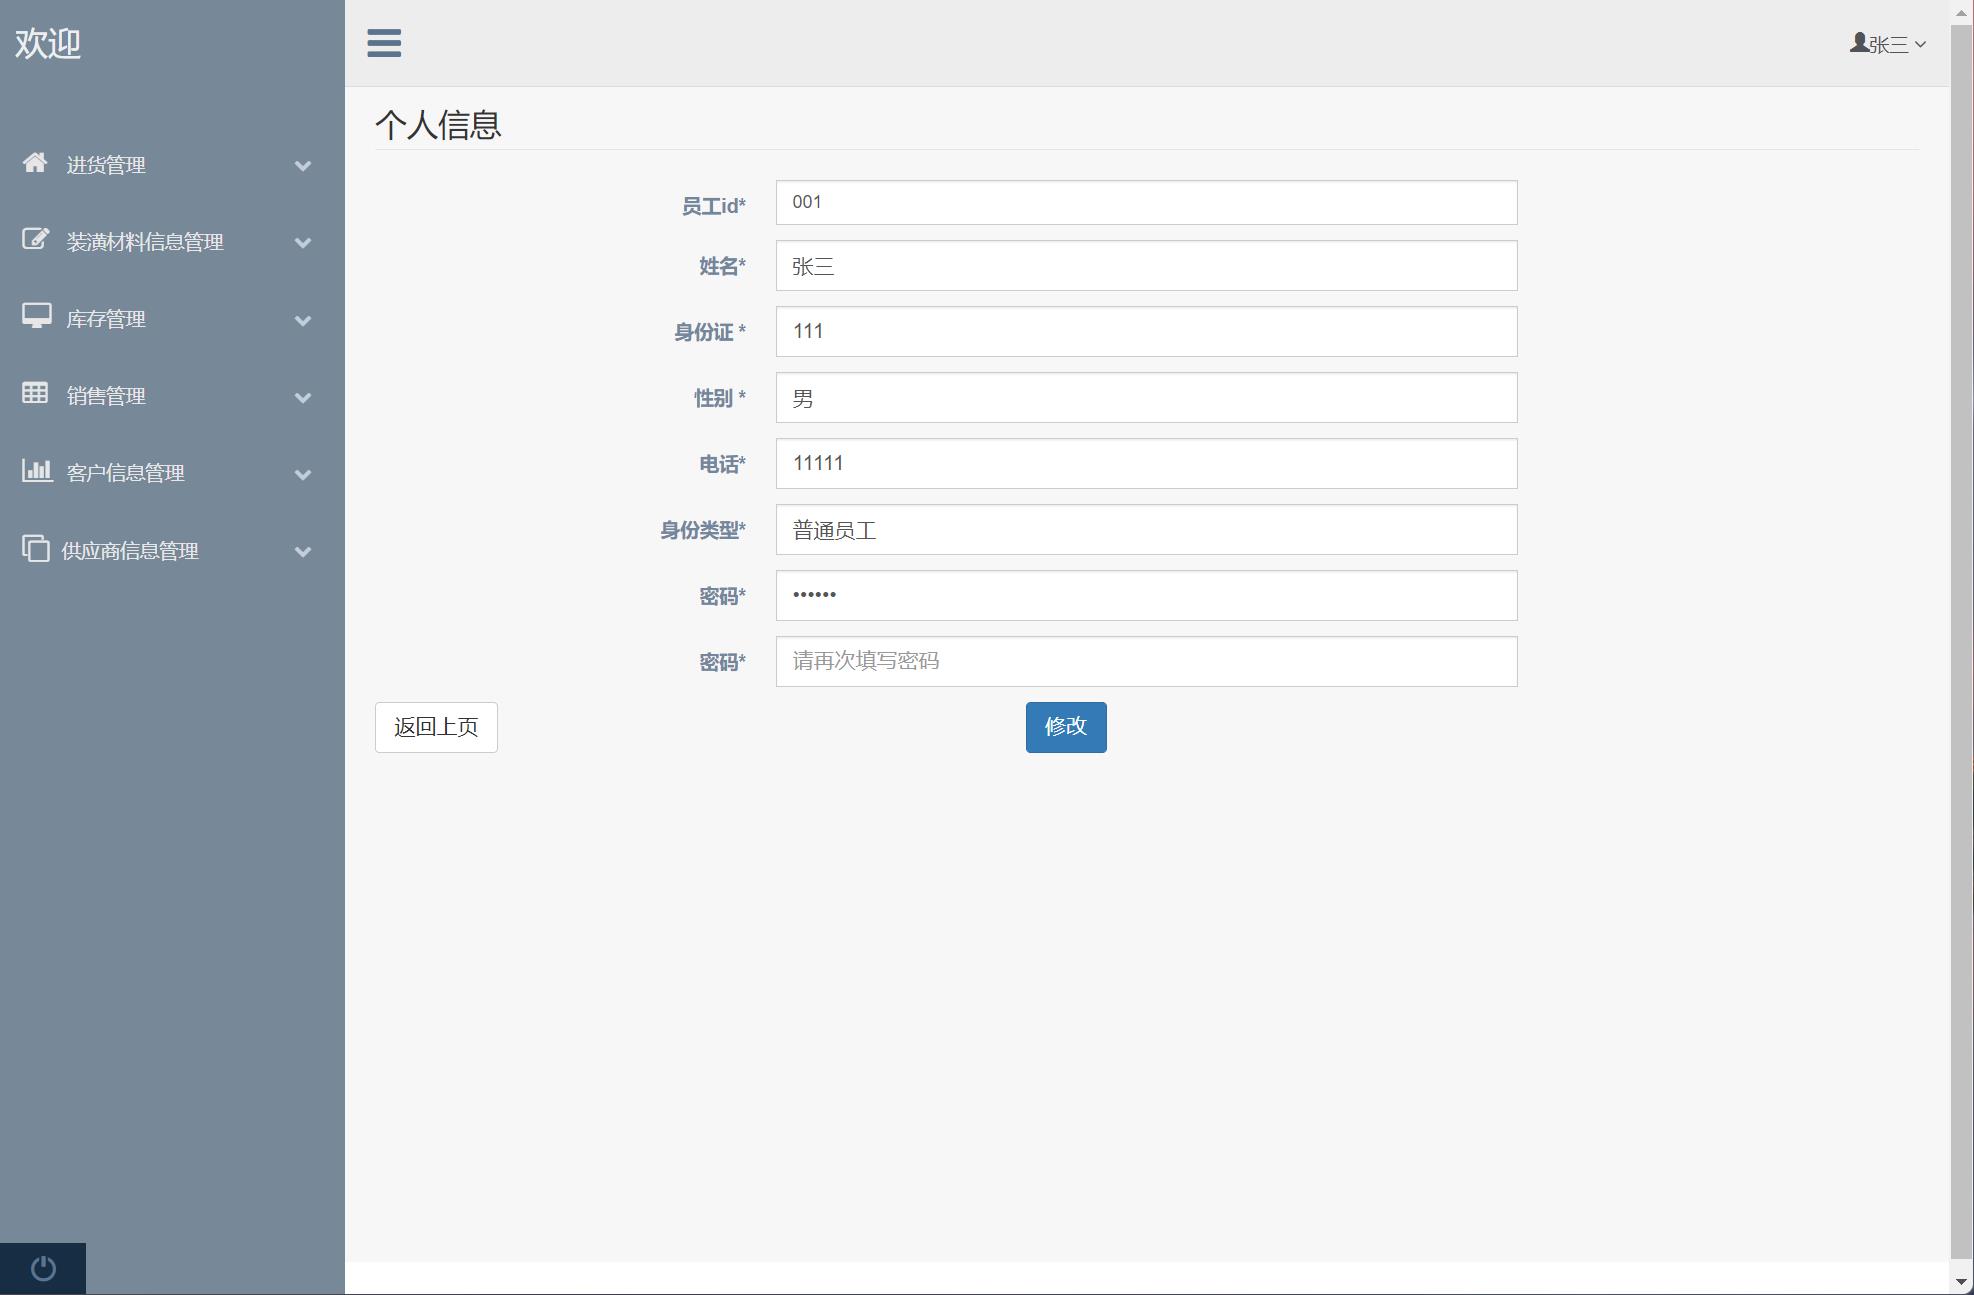Click the bar chart icon beside 客户信息管理
This screenshot has height=1295, width=1974.
36,470
